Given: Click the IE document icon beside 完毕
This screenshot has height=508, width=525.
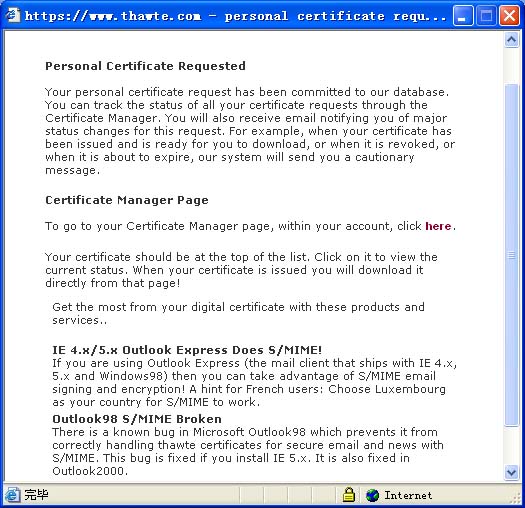Looking at the screenshot, I should click(x=12, y=495).
